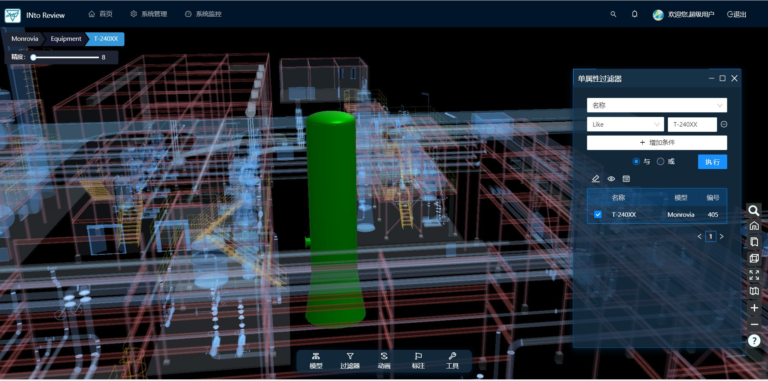Open the 系统管理 system management menu
Viewport: 768px width, 381px height.
[149, 14]
